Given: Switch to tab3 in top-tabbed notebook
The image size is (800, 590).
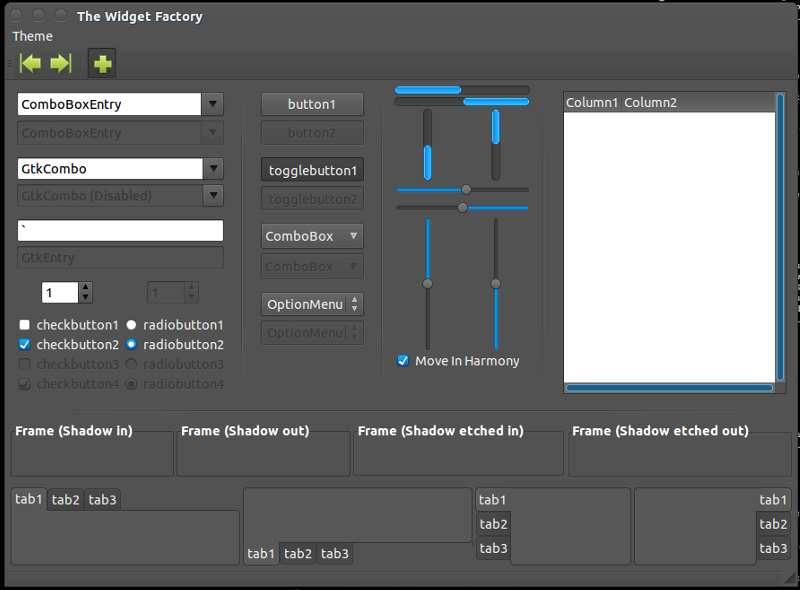Looking at the screenshot, I should [103, 500].
